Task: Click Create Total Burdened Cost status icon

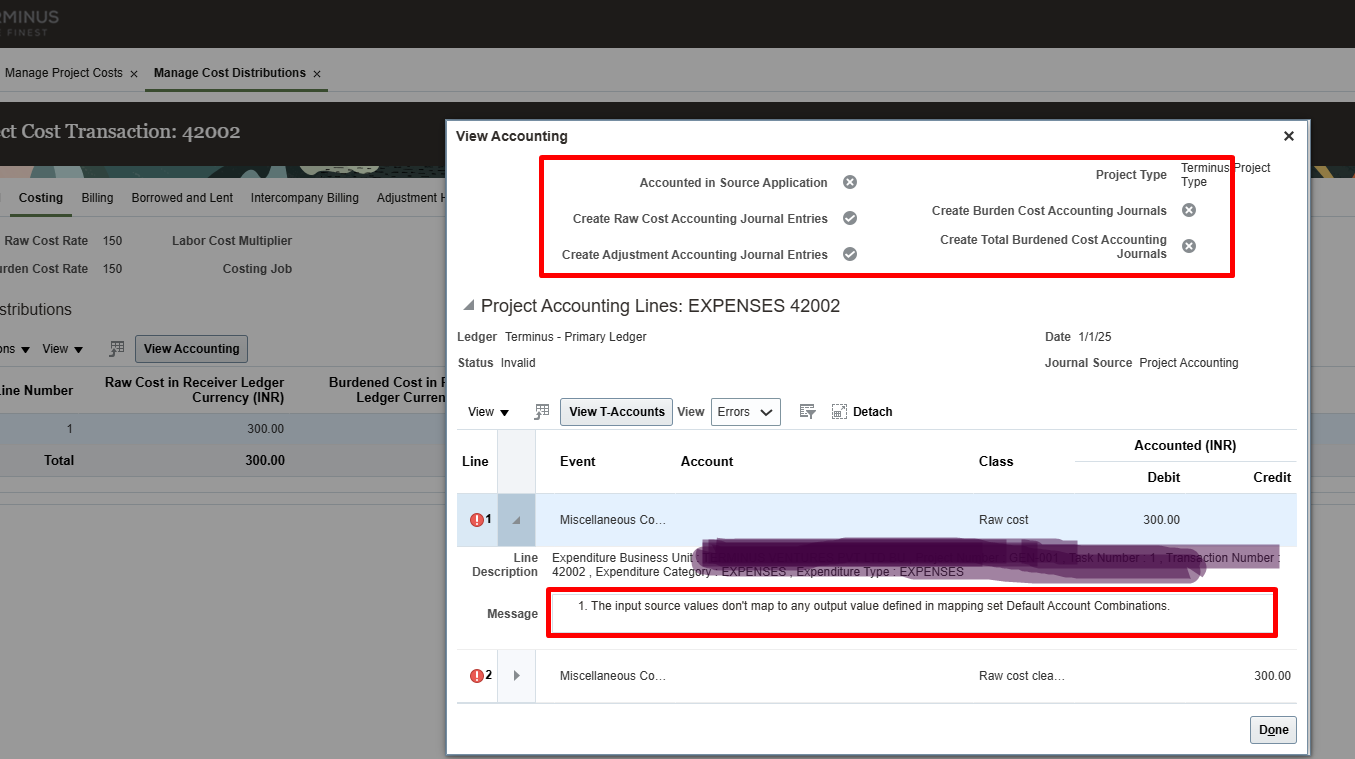Action: [1189, 246]
